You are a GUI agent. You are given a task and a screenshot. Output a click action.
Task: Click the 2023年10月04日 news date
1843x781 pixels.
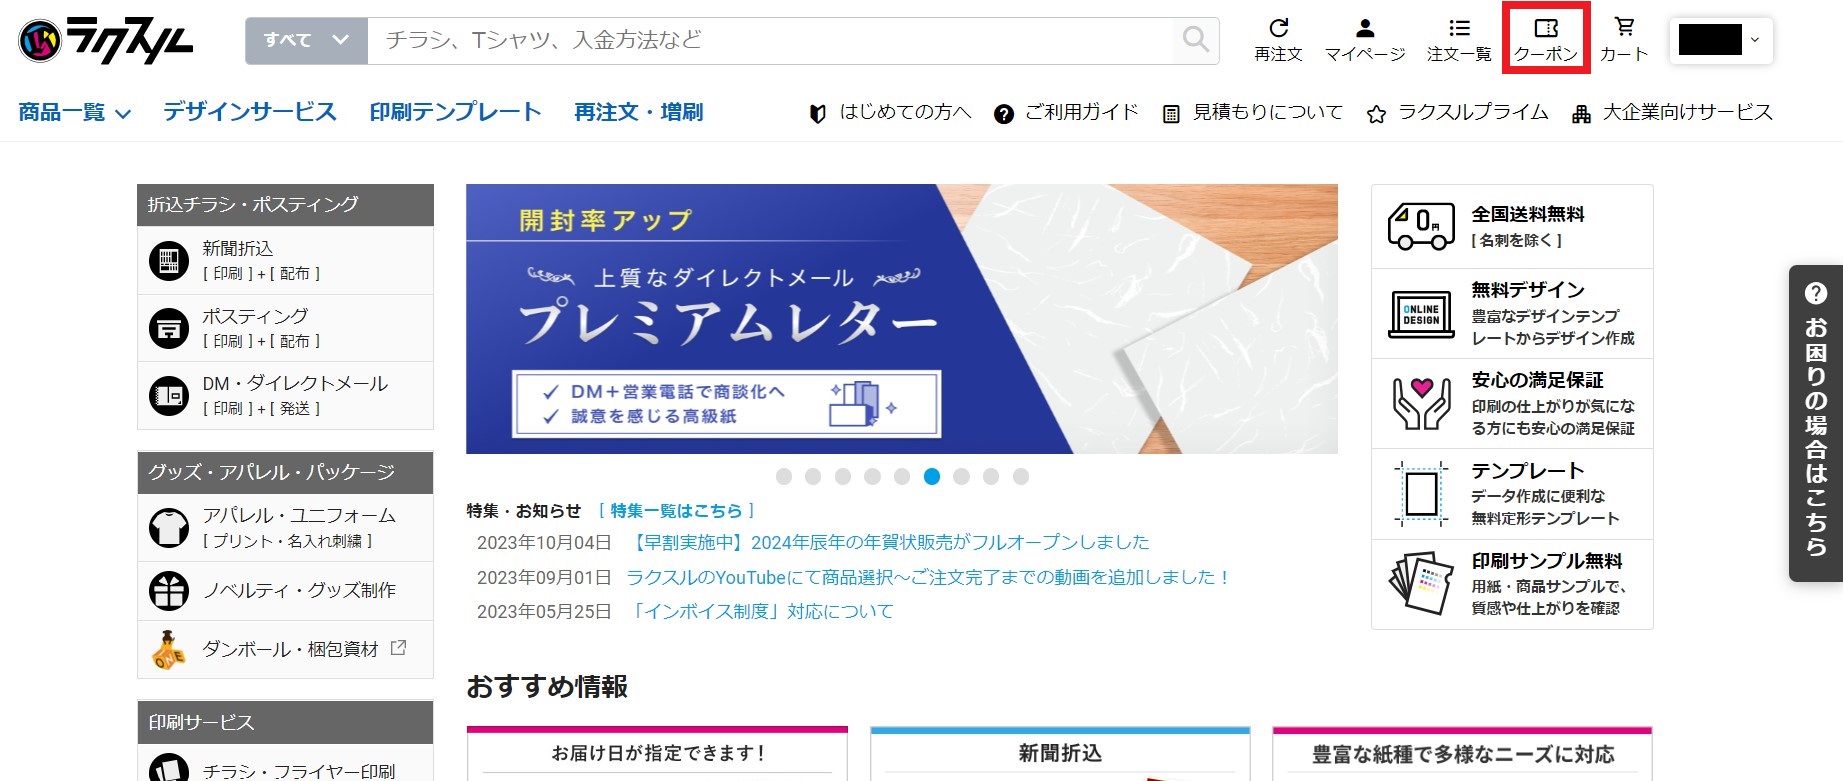[543, 542]
